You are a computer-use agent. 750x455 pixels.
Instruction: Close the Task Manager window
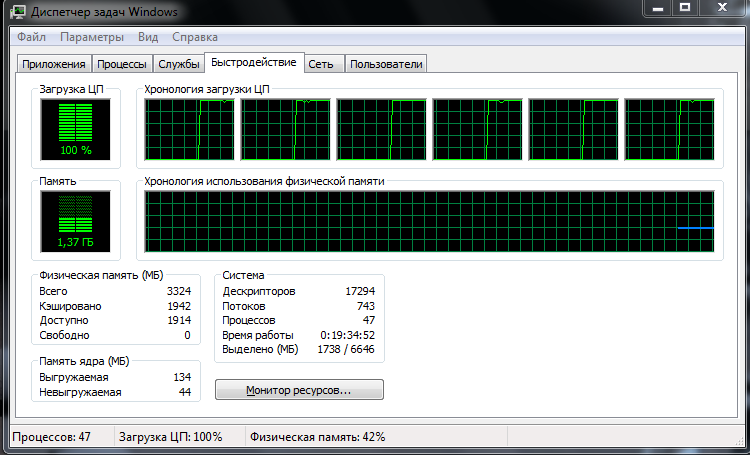click(x=722, y=8)
